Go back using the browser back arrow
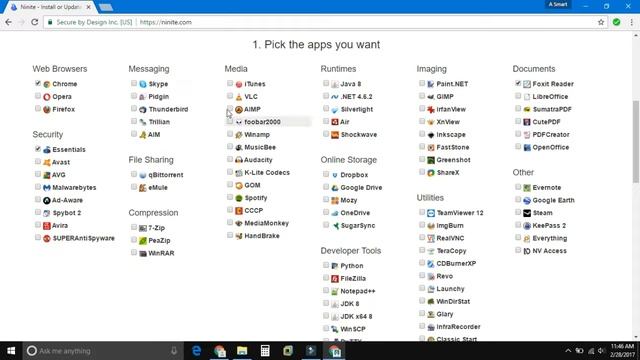The width and height of the screenshot is (640, 360). (9, 22)
